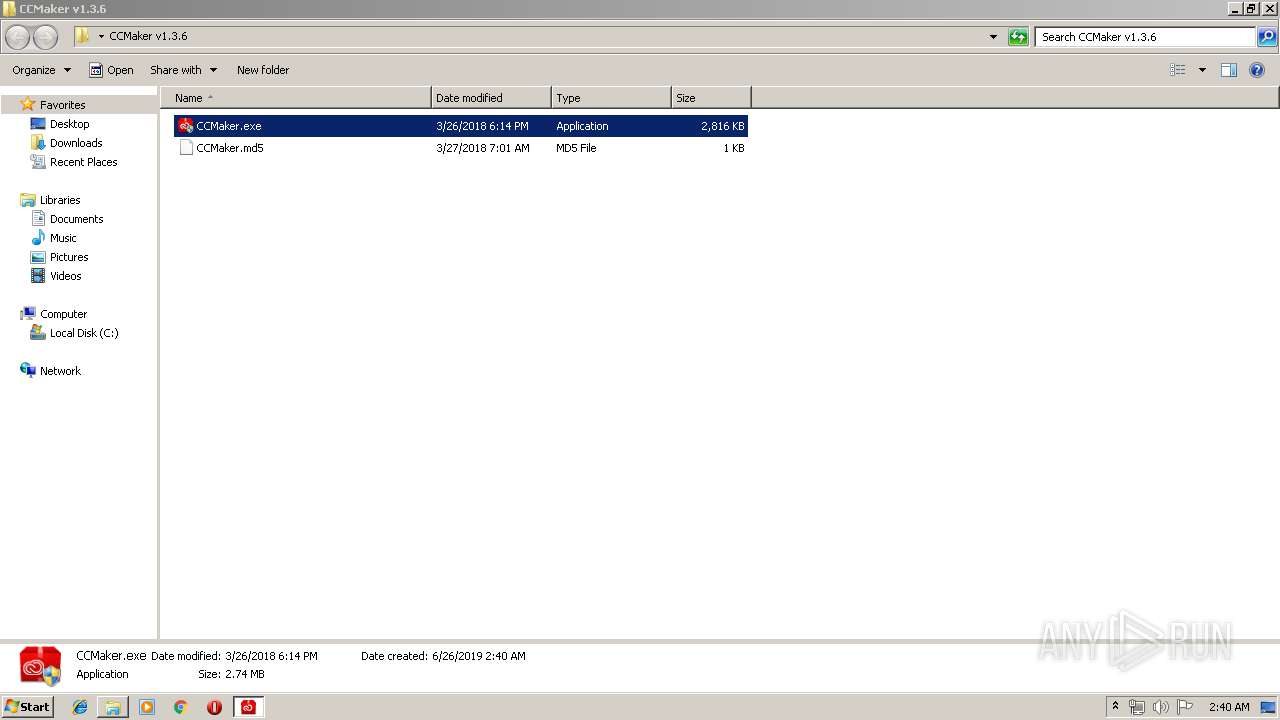The width and height of the screenshot is (1280, 720).
Task: Click the volume speaker tray icon
Action: [x=1160, y=707]
